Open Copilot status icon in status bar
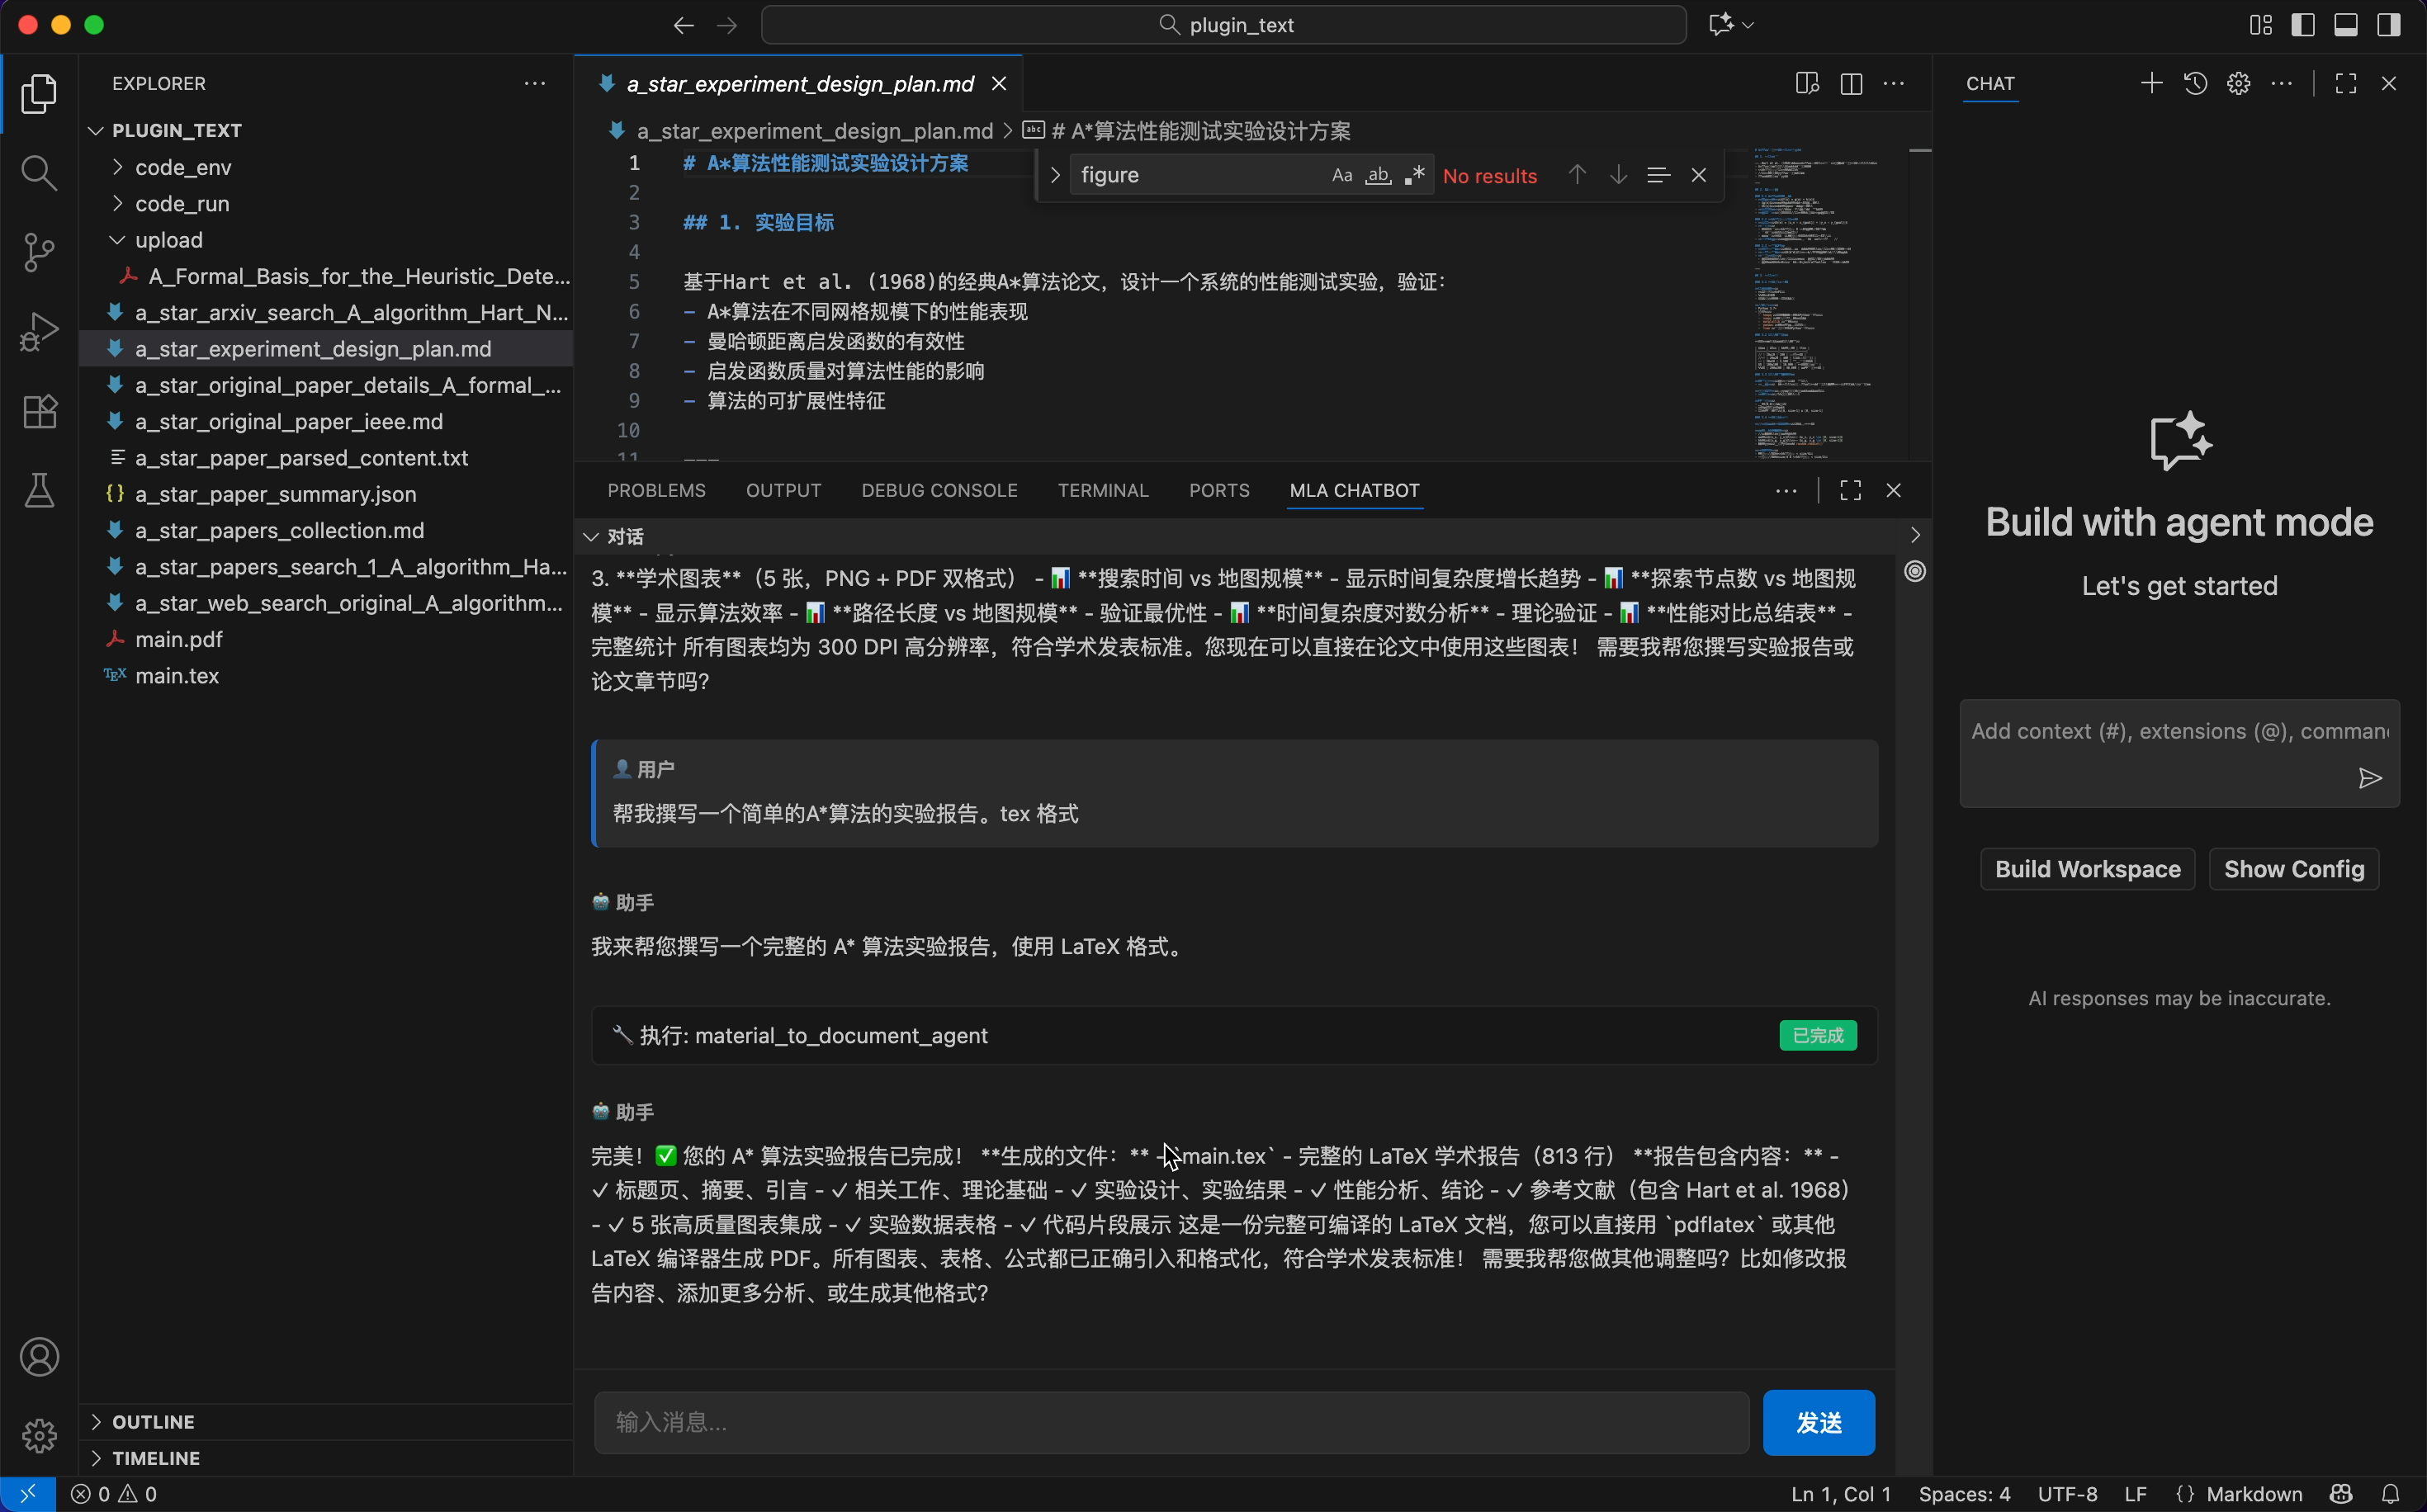This screenshot has height=1512, width=2427. (x=2341, y=1494)
